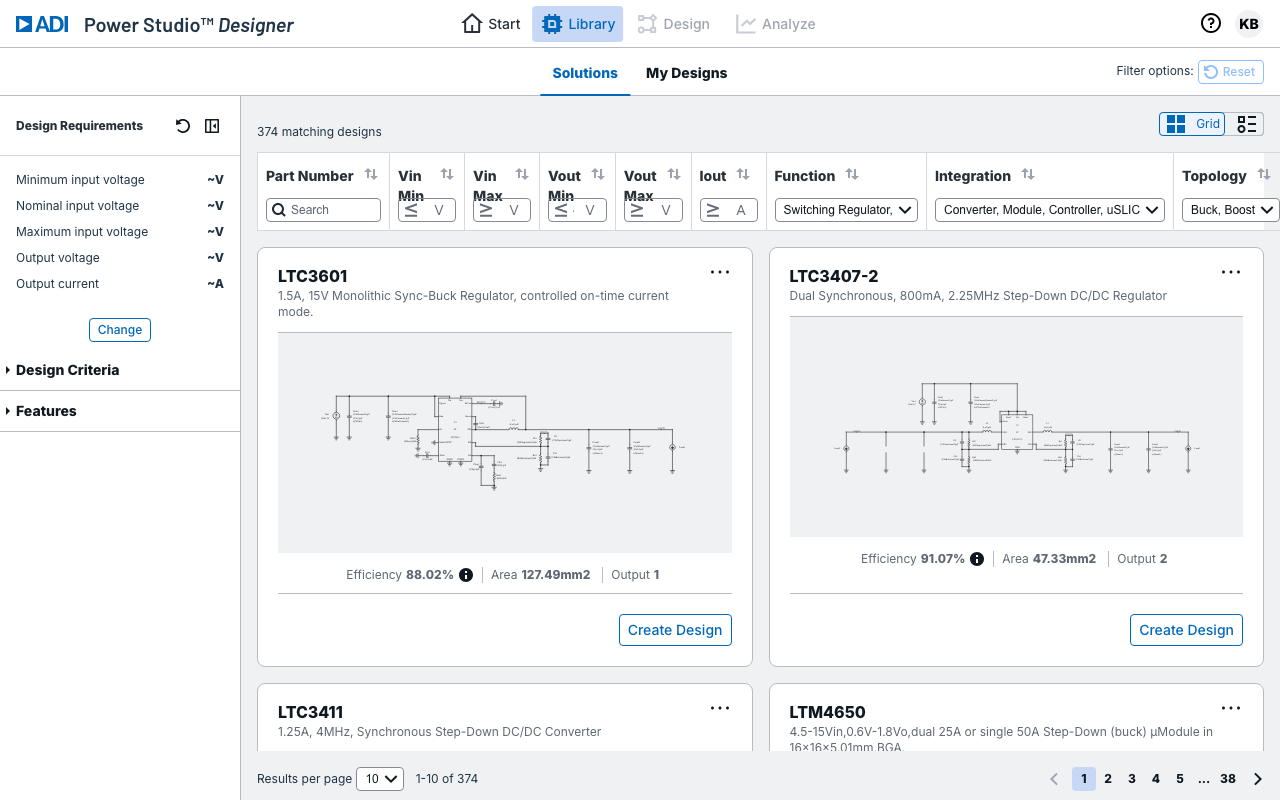Click the Part Number search field
Image resolution: width=1280 pixels, height=800 pixels.
[x=323, y=210]
